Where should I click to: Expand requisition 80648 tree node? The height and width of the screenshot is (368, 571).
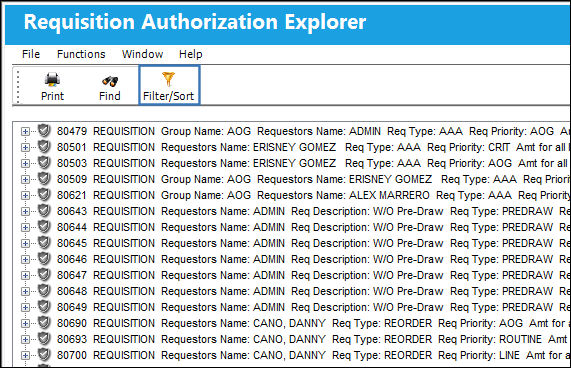[25, 292]
